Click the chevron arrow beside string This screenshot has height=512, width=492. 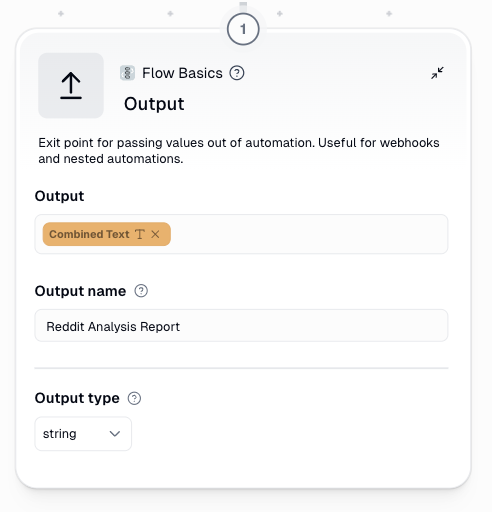point(115,434)
